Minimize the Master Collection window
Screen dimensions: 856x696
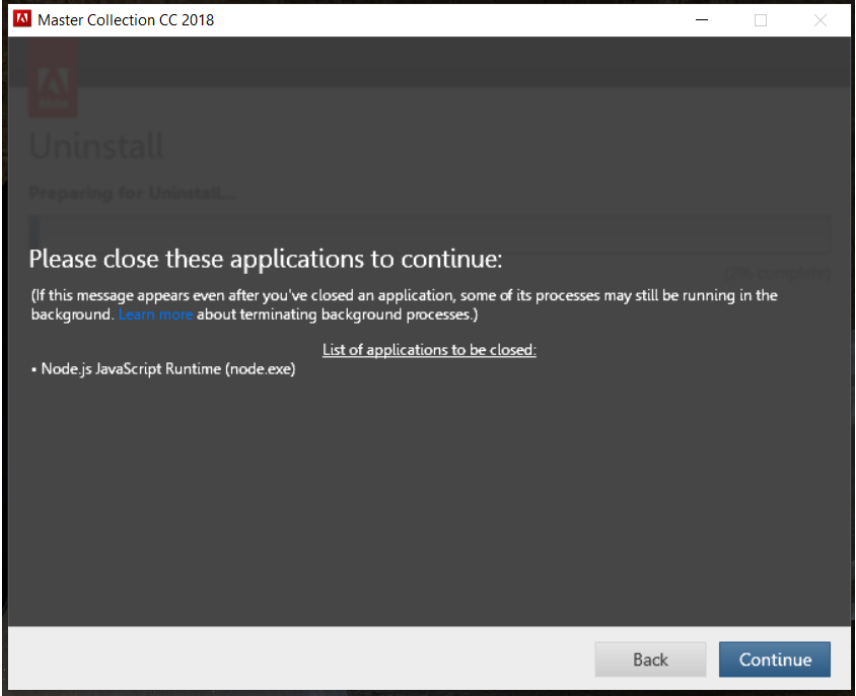pyautogui.click(x=702, y=20)
